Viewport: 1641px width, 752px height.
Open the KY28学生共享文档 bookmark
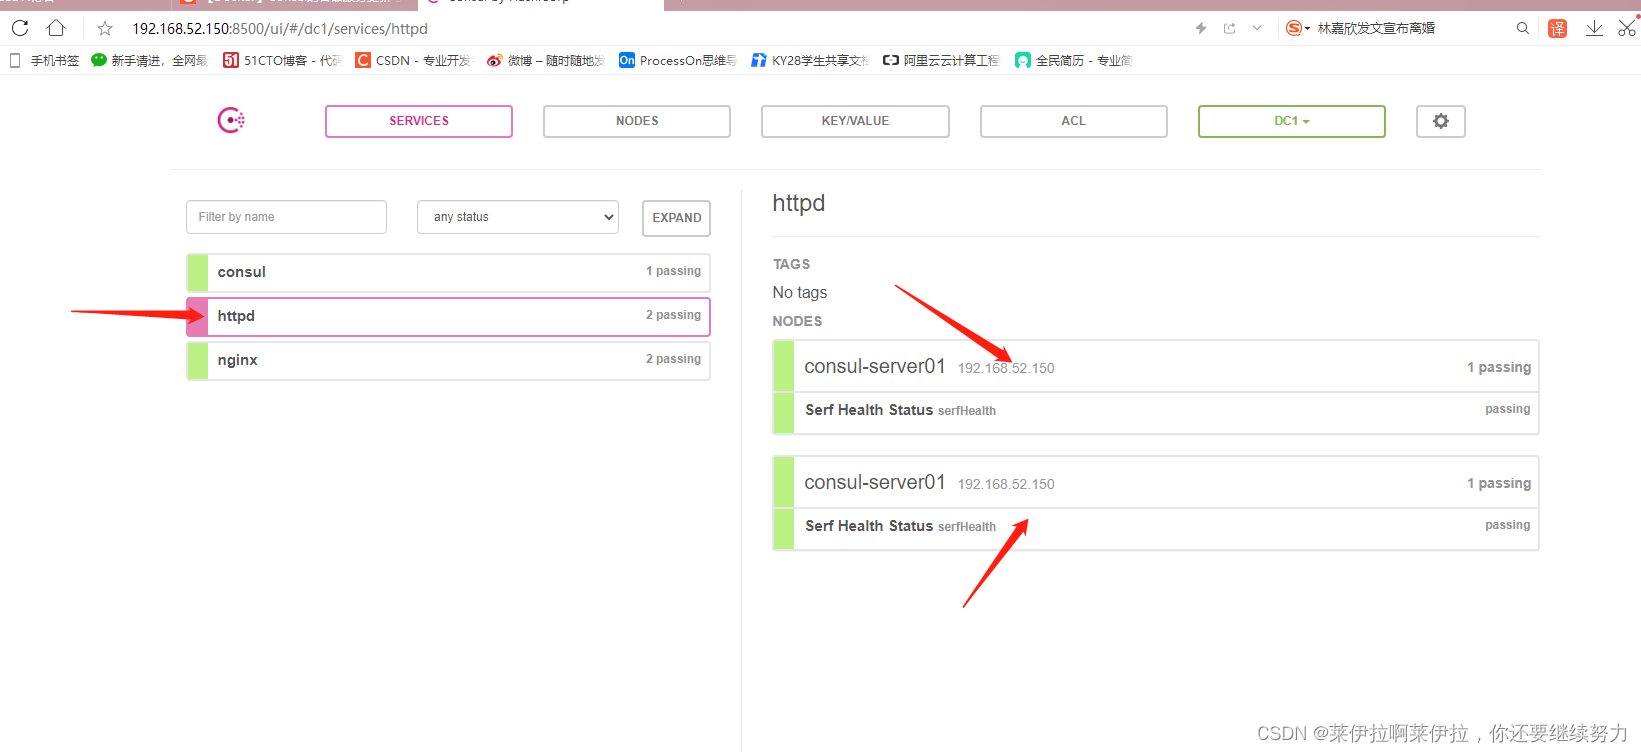coord(810,60)
